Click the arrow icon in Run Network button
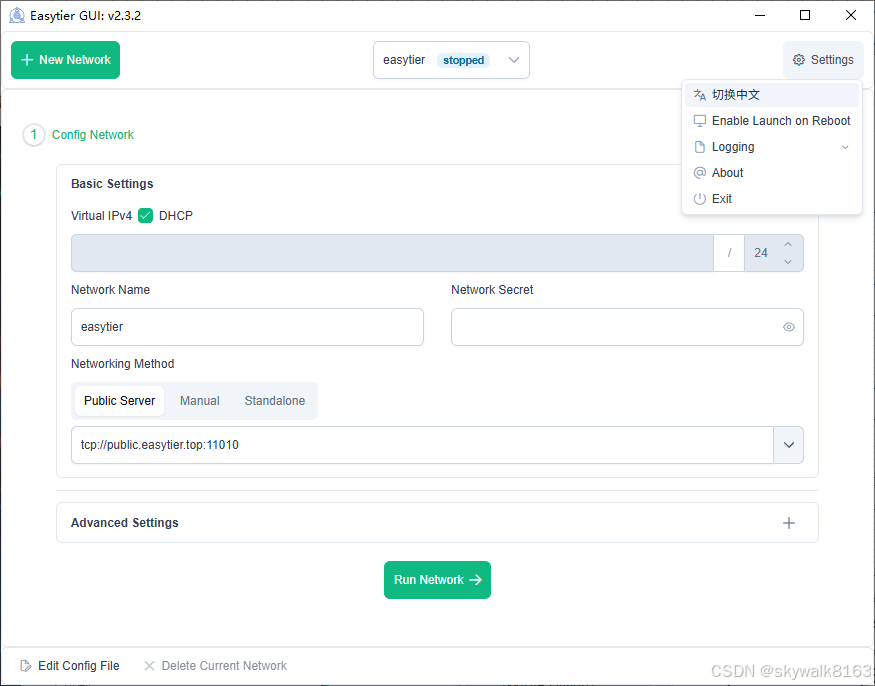875x686 pixels. 475,580
